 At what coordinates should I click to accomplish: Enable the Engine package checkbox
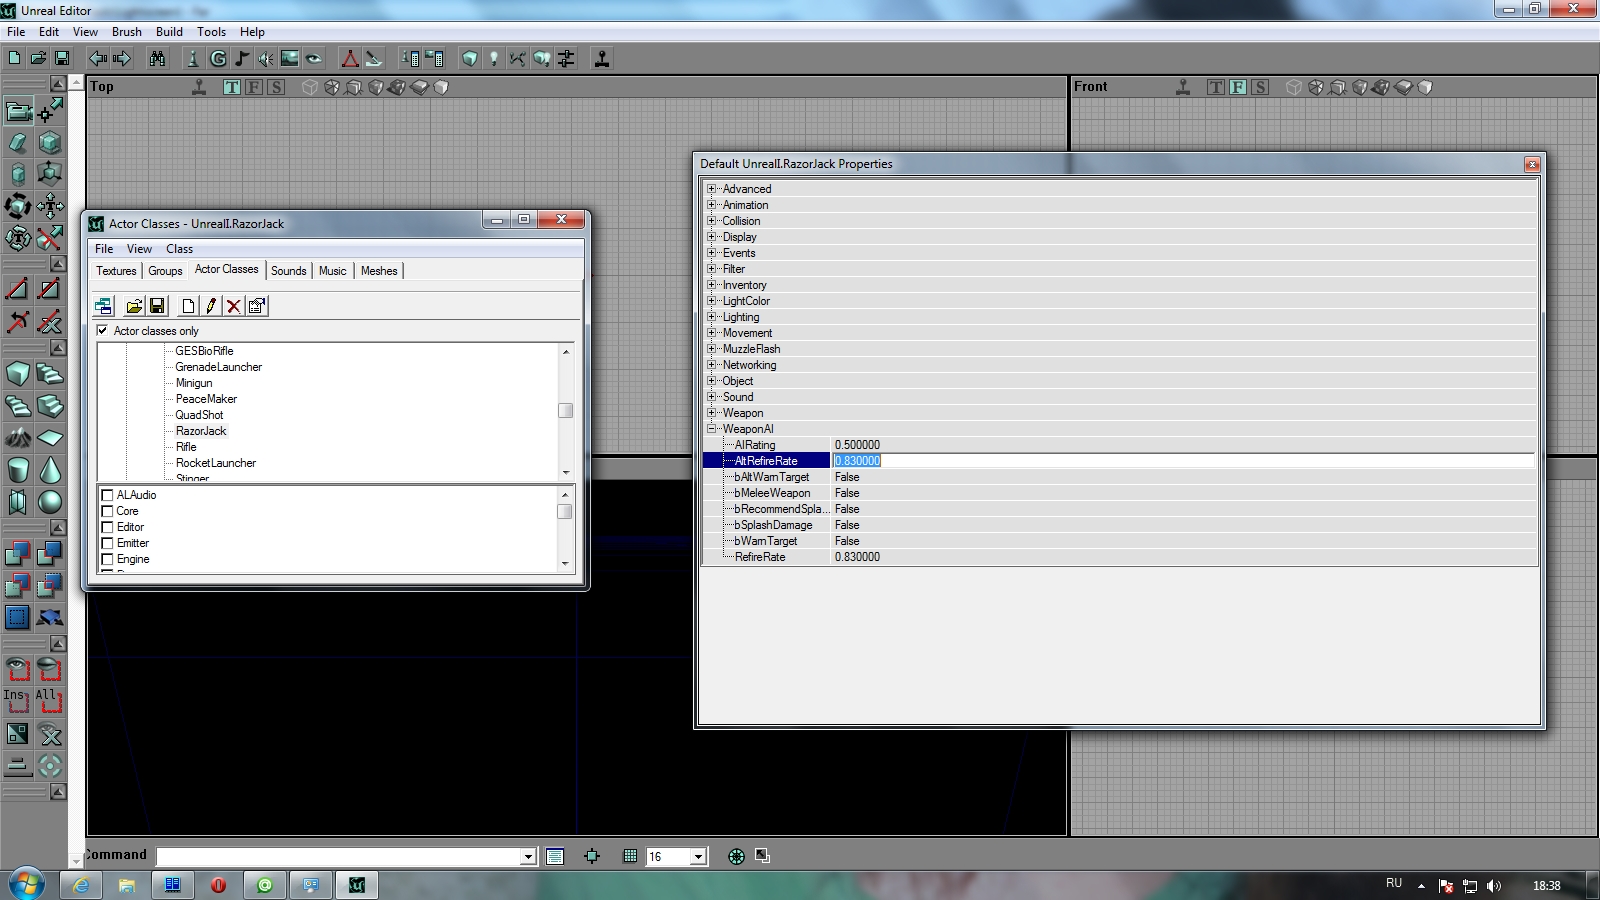coord(107,559)
